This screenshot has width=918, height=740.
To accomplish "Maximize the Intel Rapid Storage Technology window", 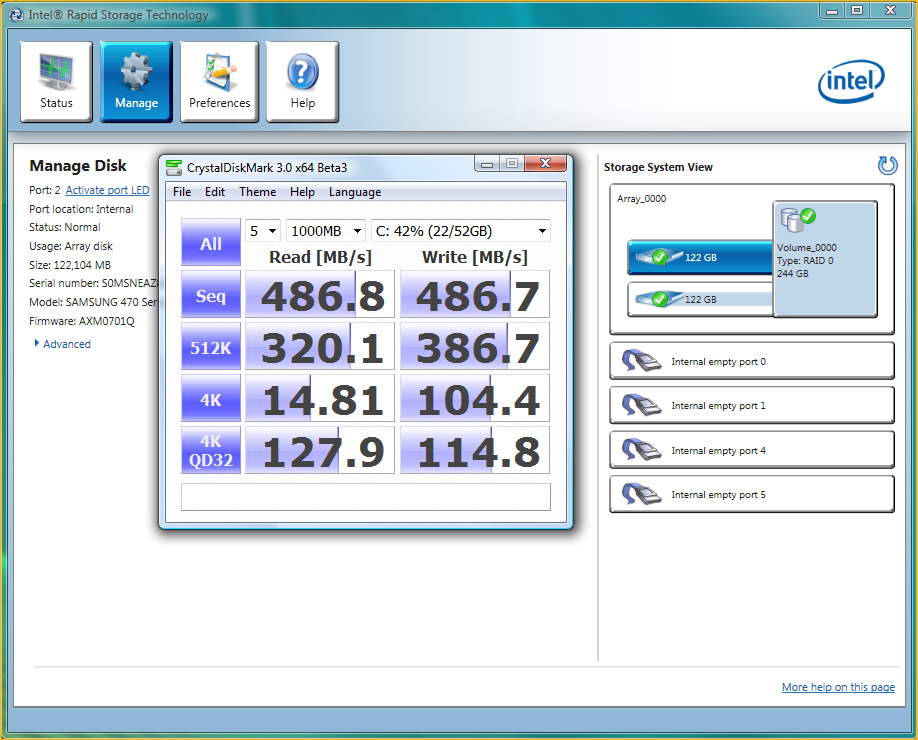I will pos(857,10).
